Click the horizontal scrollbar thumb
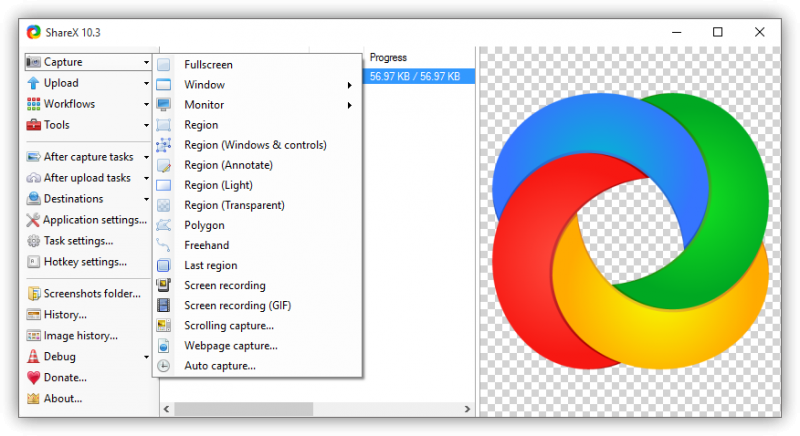 (243, 409)
